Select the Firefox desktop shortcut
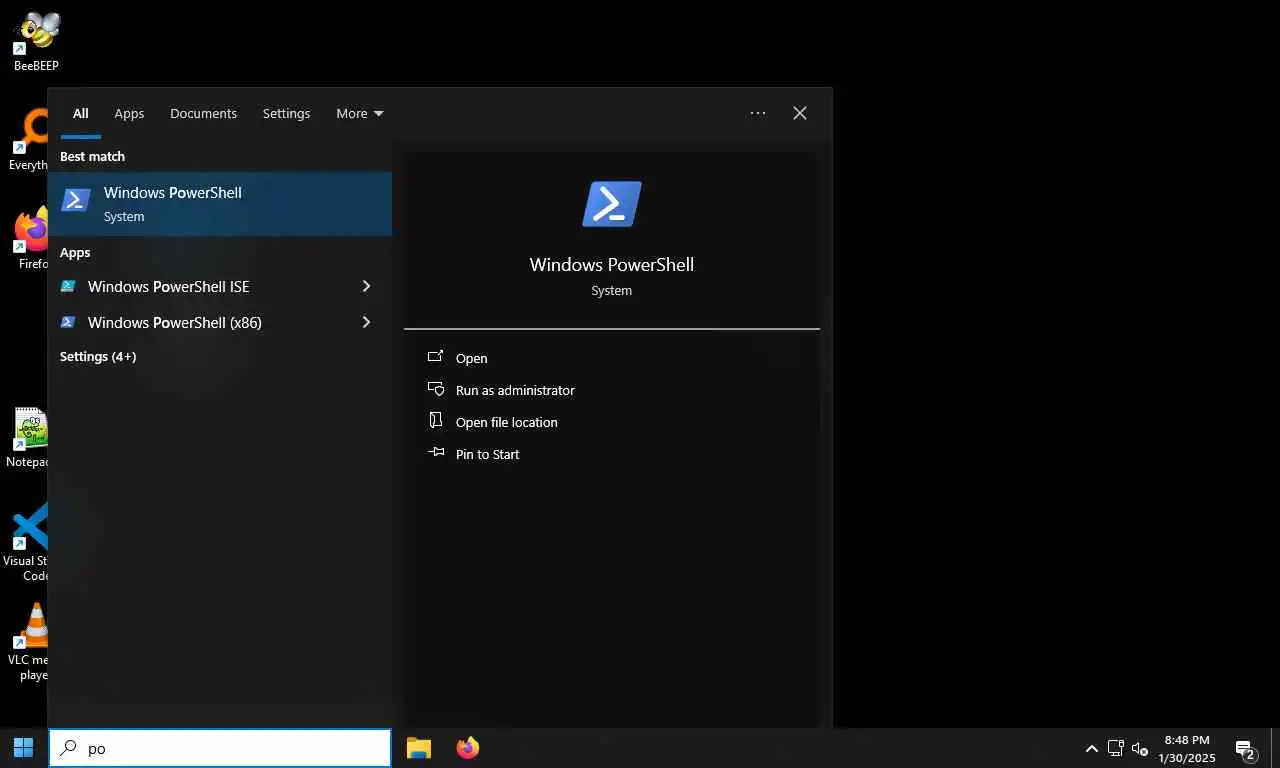The height and width of the screenshot is (768, 1280). pos(30,240)
